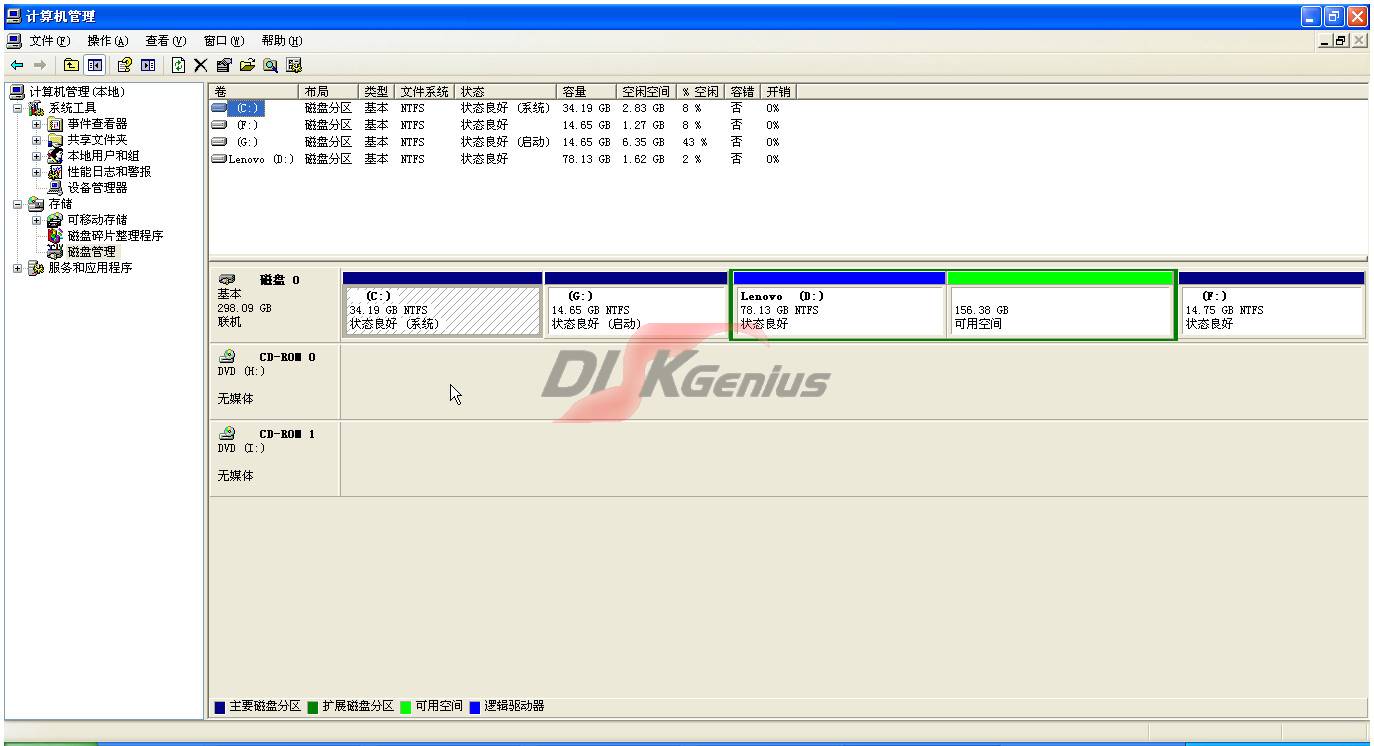Expand the 服务和应用程序 tree node
1374x746 pixels.
click(17, 268)
